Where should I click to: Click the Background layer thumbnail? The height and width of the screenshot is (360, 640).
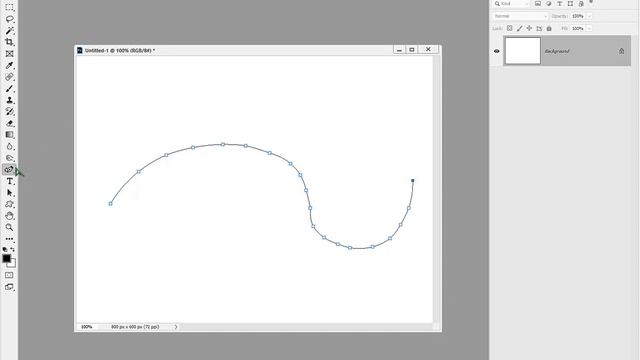click(522, 51)
